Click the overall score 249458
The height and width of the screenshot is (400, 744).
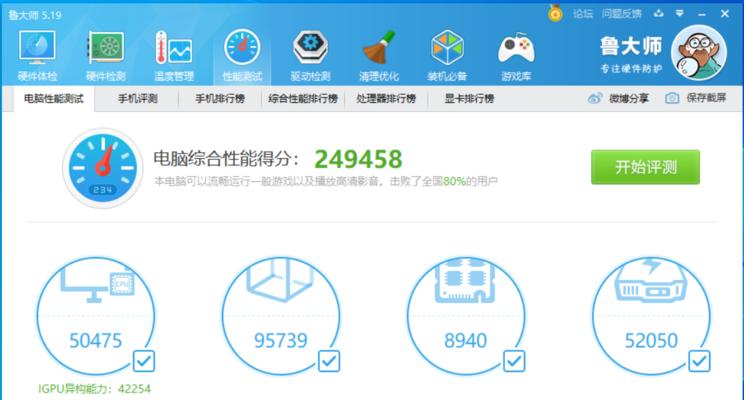coord(358,159)
